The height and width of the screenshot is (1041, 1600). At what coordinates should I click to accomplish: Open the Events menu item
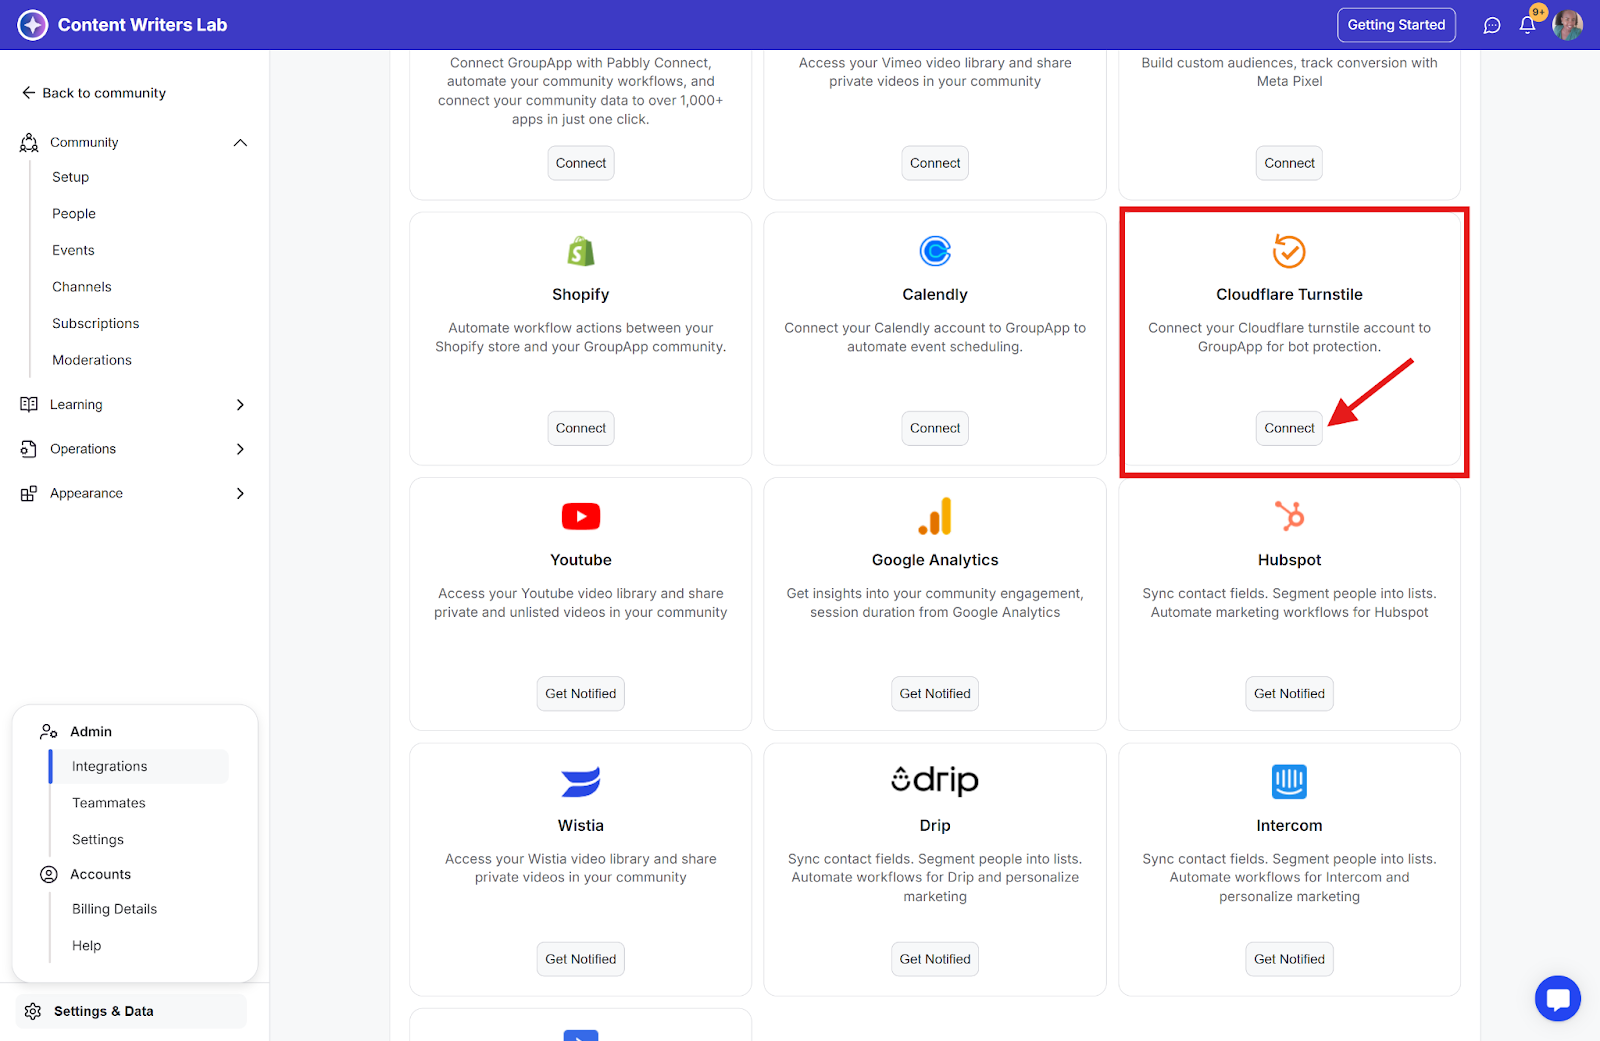73,250
